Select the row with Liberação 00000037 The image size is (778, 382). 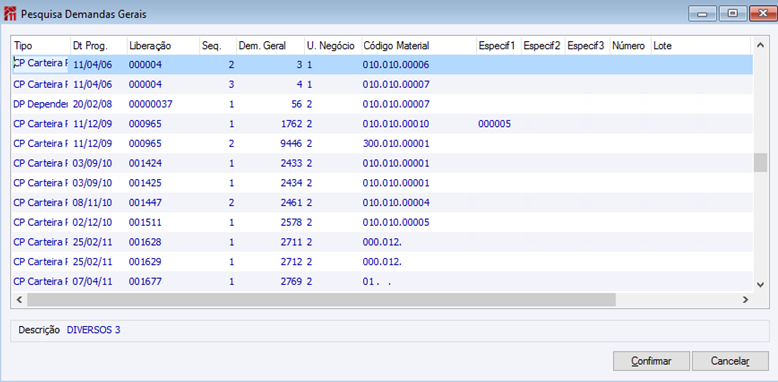[383, 104]
